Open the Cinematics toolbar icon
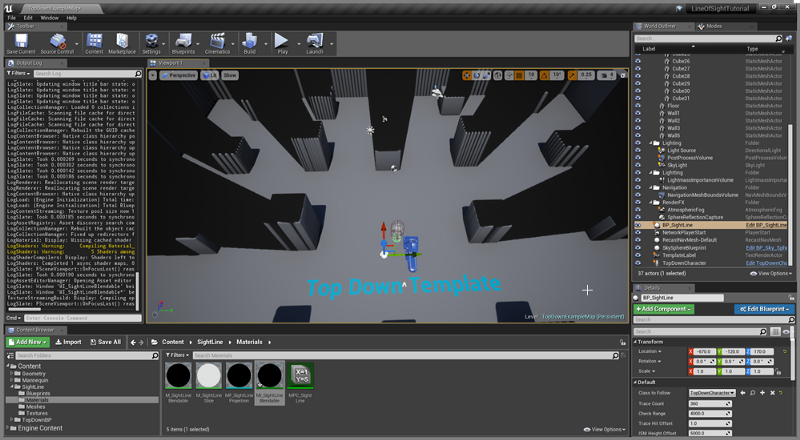Image resolution: width=800 pixels, height=440 pixels. (217, 43)
